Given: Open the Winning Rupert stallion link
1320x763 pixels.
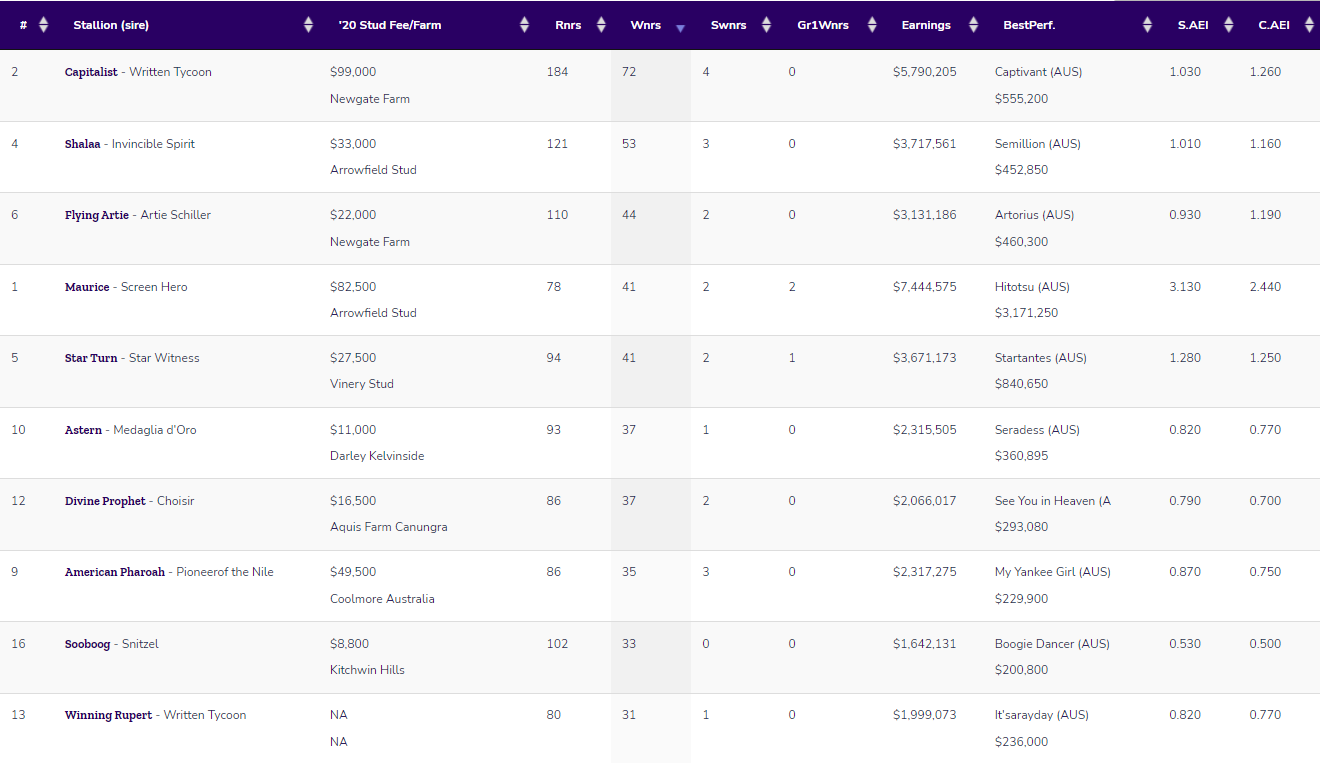Looking at the screenshot, I should point(108,715).
